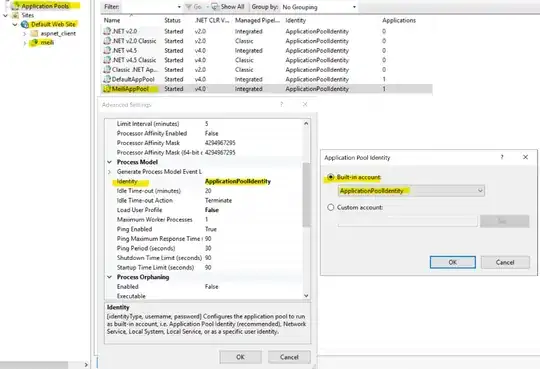The height and width of the screenshot is (369, 540).
Task: Select the Load User Profile row
Action: click(204, 210)
